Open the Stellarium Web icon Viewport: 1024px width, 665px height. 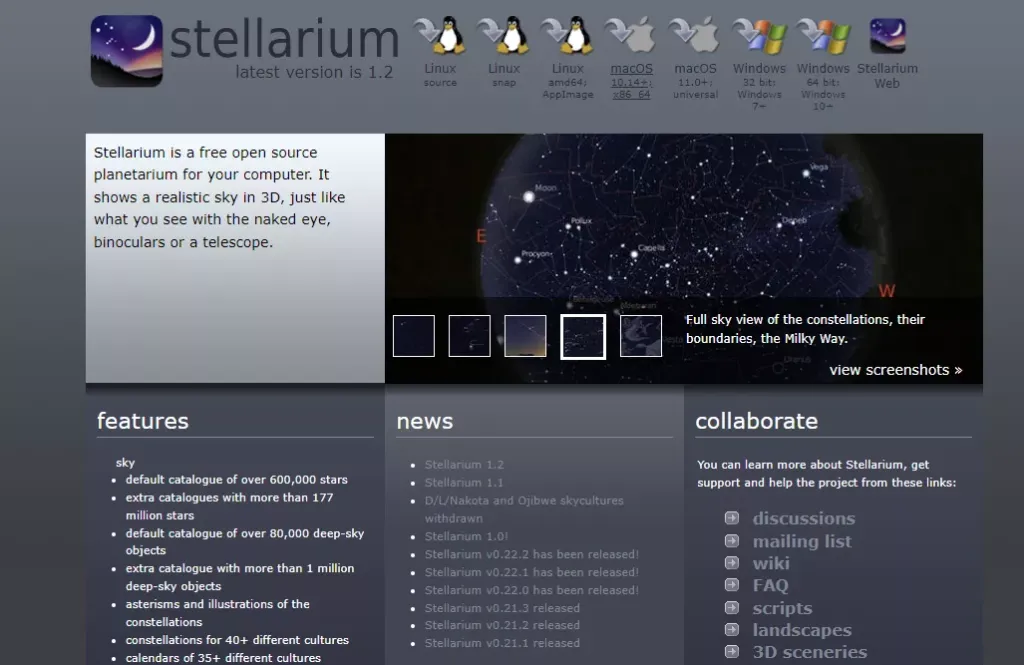(888, 36)
